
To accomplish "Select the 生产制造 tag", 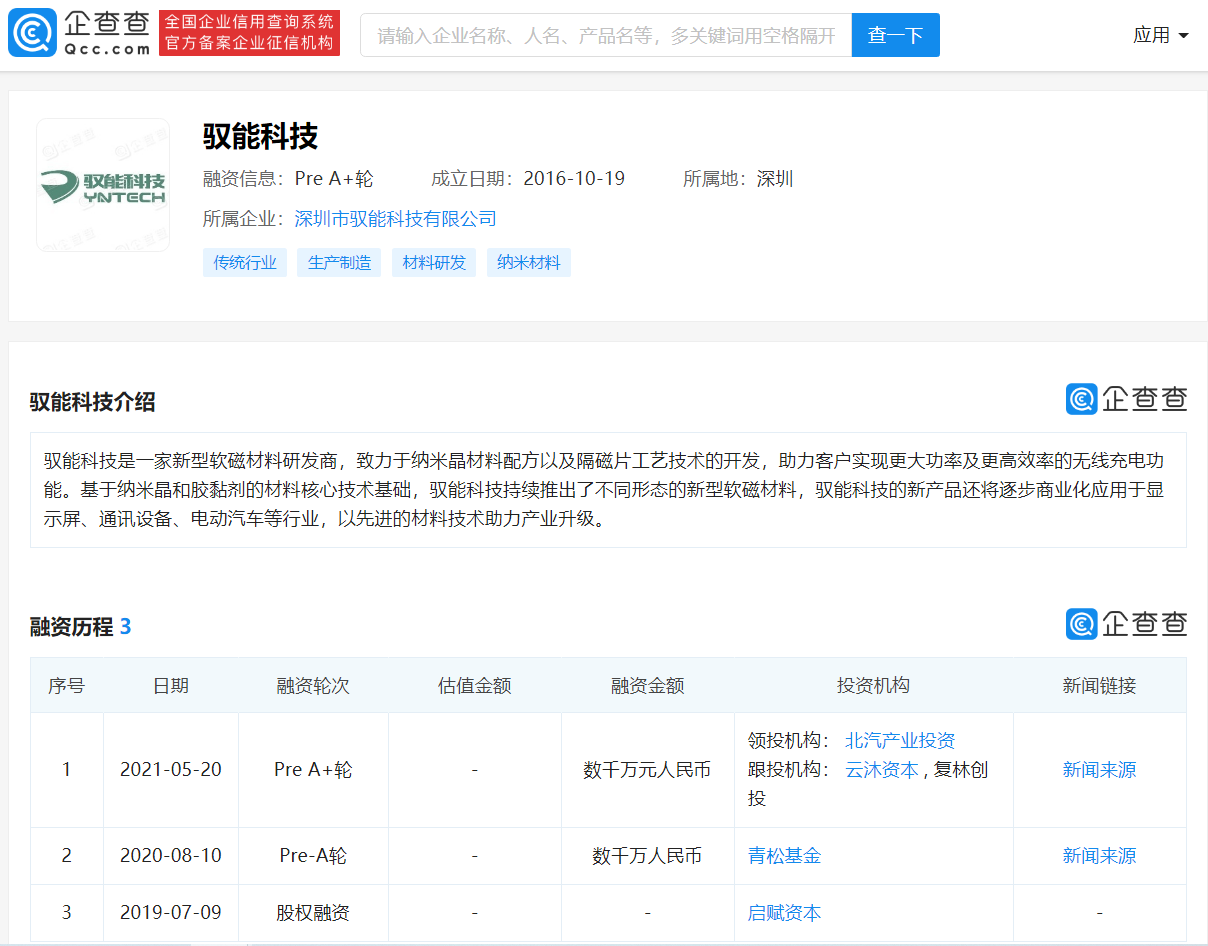I will [339, 263].
